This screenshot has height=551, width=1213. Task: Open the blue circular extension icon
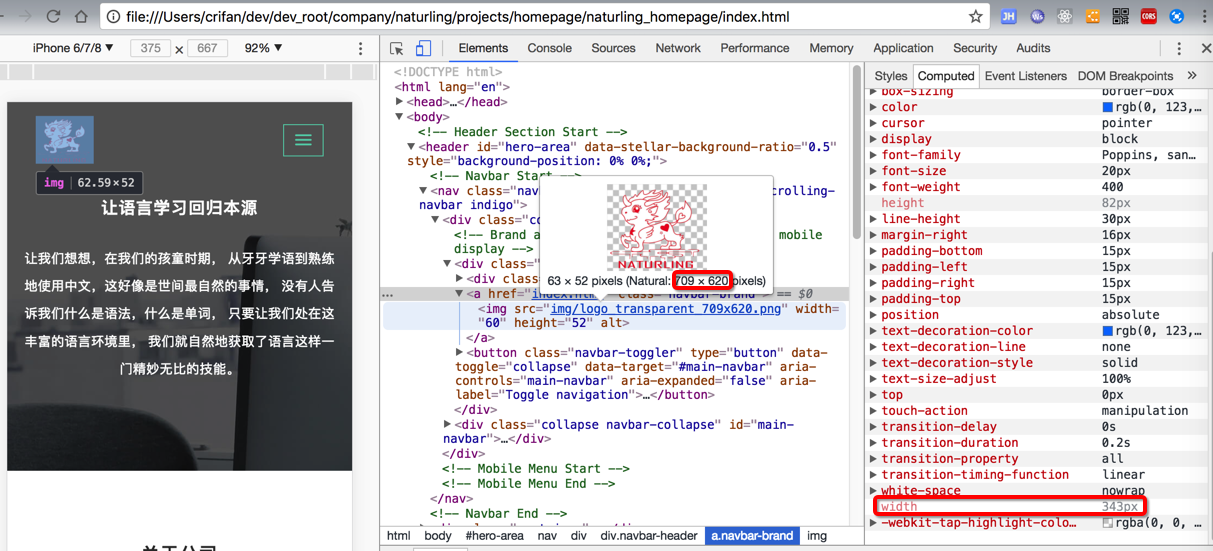click(1177, 16)
